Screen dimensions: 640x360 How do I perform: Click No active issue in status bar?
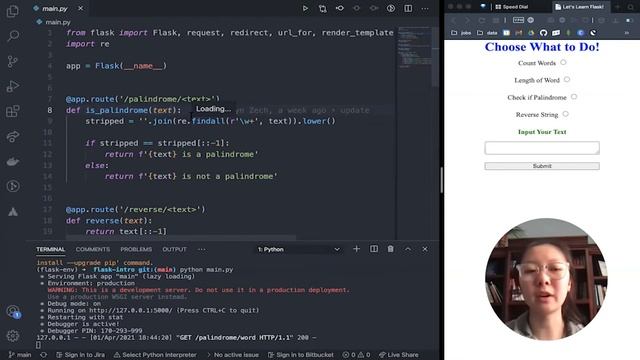coord(233,355)
